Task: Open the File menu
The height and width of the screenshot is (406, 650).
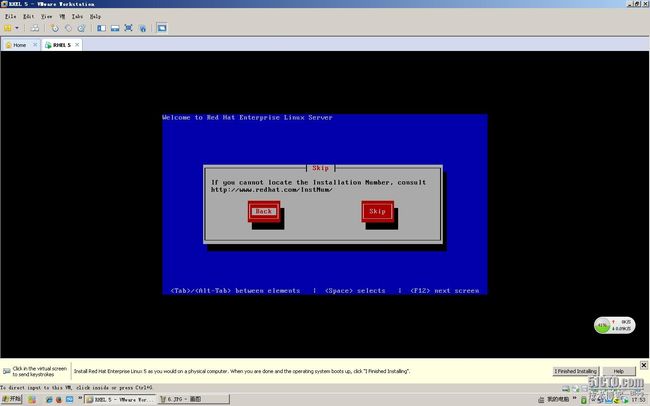Action: click(x=10, y=16)
